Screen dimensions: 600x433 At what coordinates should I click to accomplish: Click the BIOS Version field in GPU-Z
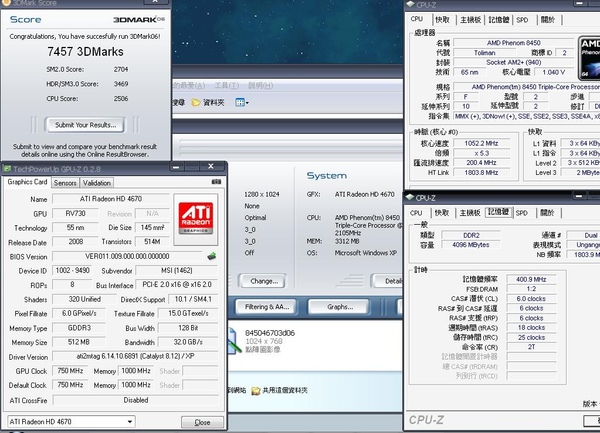coord(127,256)
